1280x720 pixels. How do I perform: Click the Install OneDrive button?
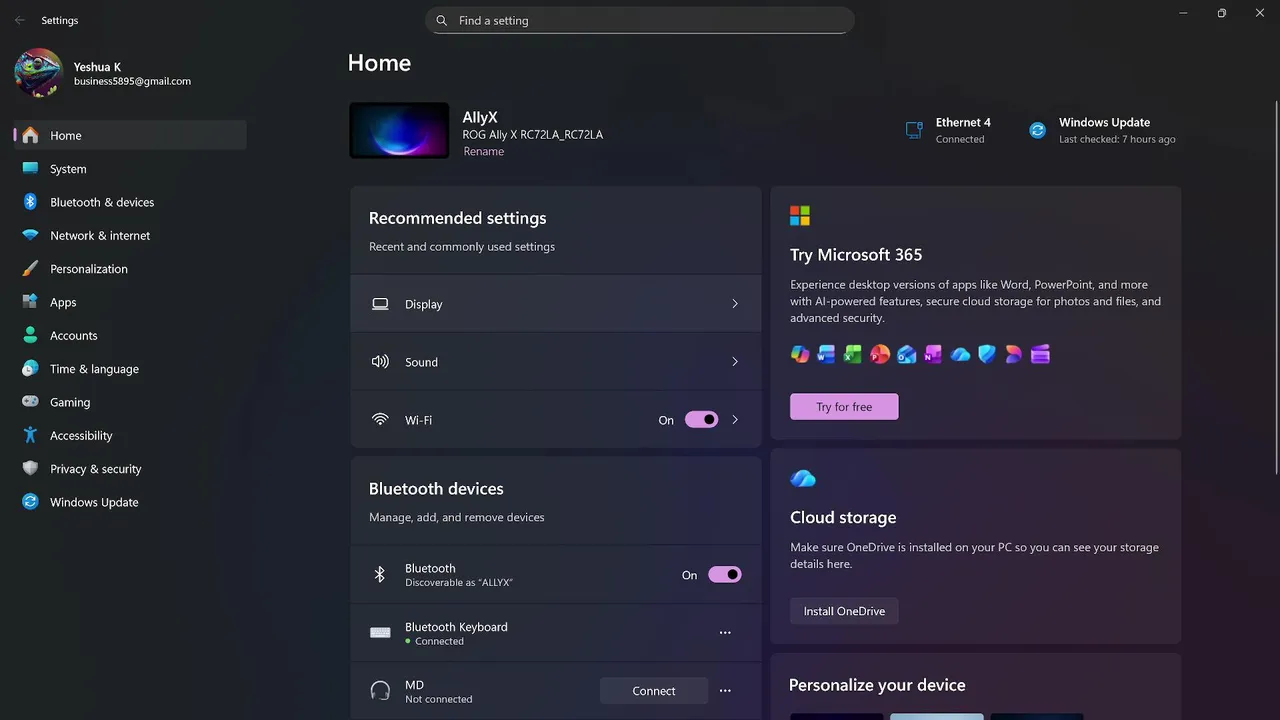tap(844, 611)
